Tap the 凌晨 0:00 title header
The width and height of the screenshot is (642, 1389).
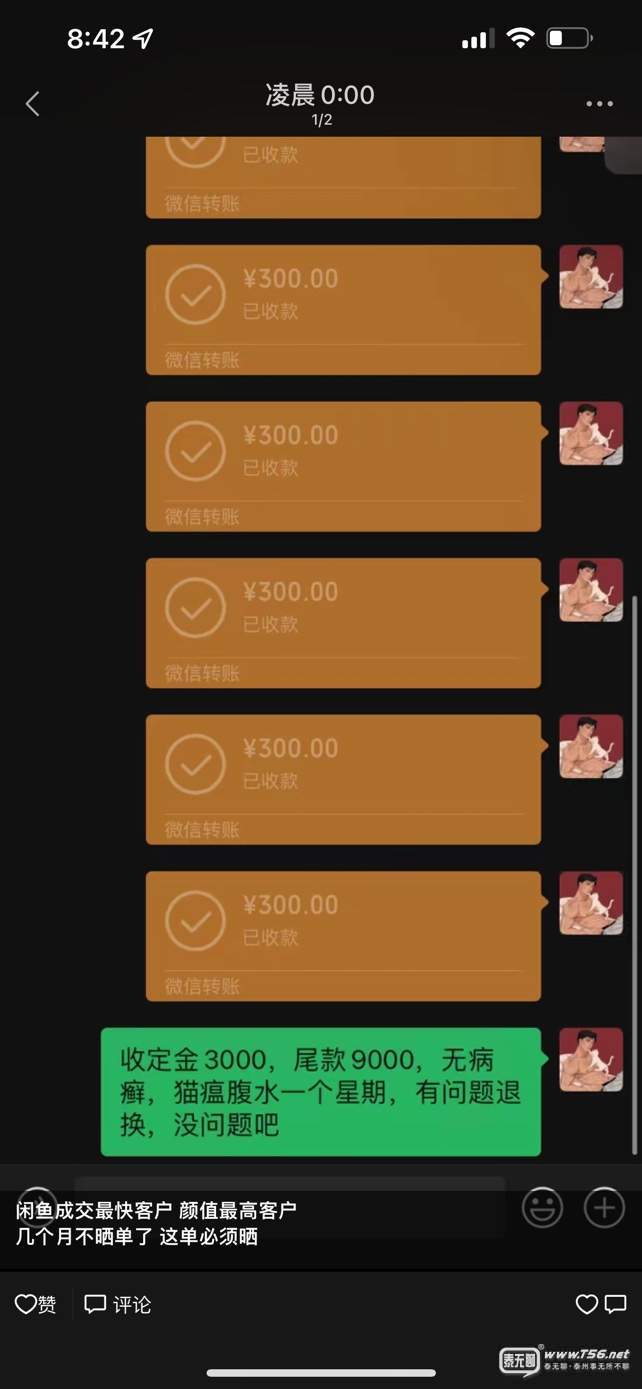[320, 95]
